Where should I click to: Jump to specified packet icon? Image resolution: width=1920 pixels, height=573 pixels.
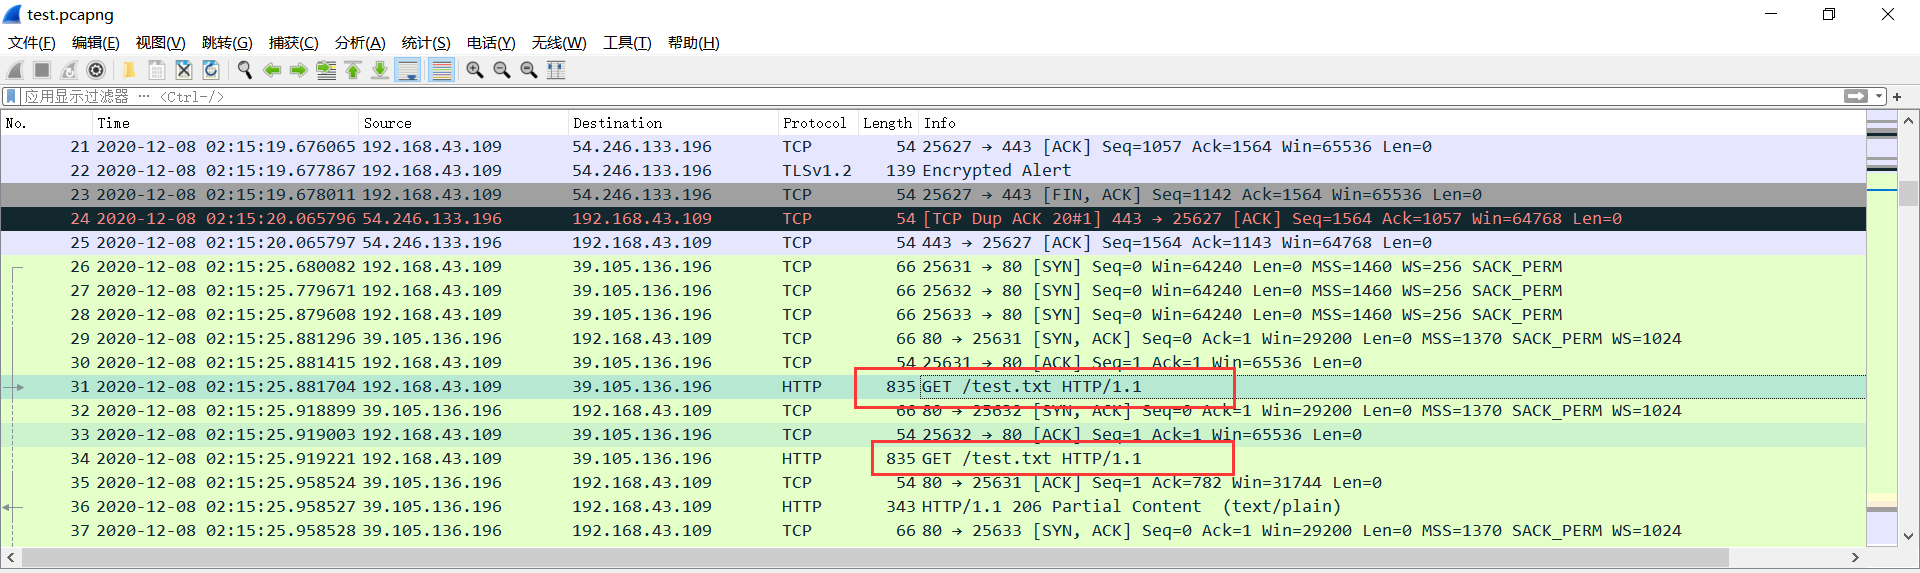(x=326, y=70)
